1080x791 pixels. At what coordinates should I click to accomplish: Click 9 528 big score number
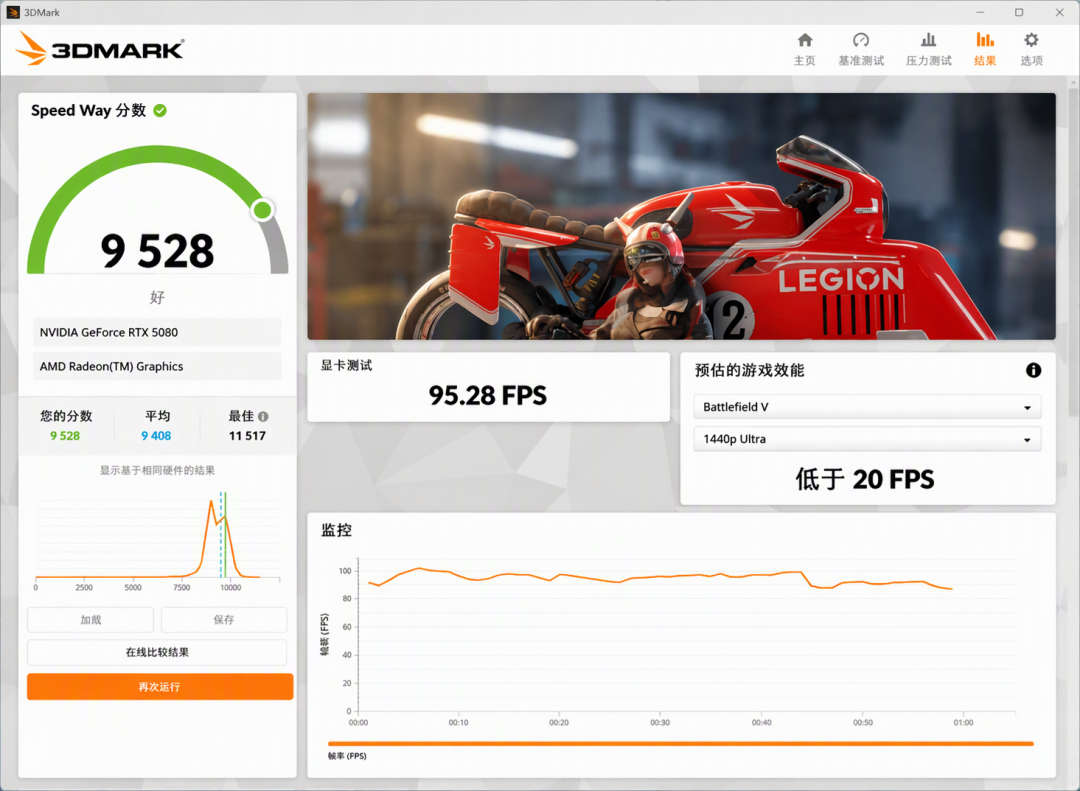coord(157,250)
